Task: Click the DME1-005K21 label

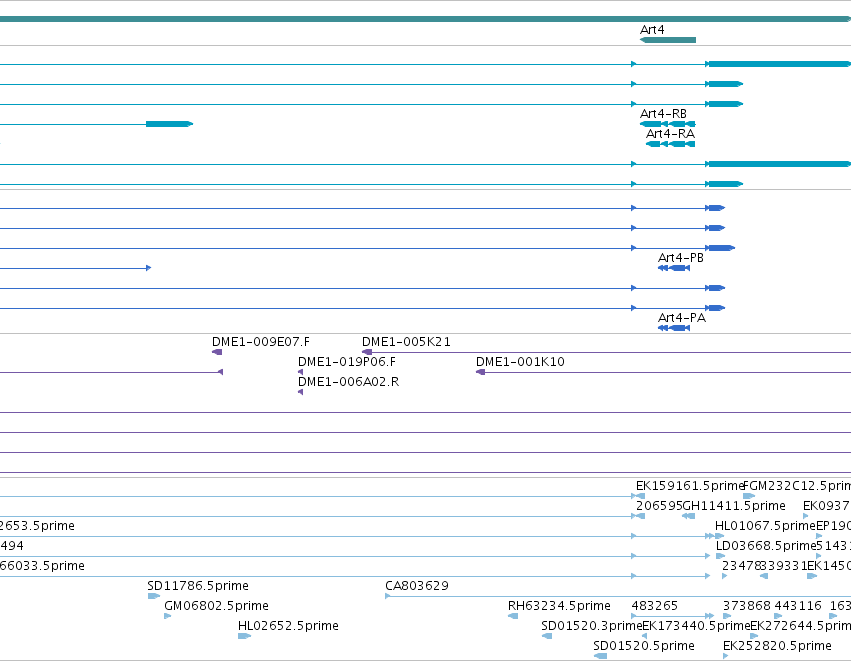Action: (406, 342)
